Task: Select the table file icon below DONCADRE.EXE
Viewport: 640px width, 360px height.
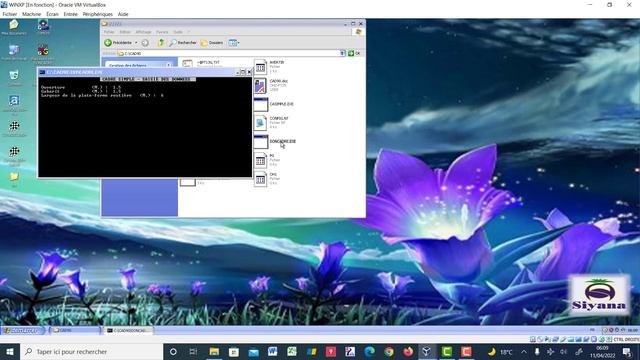Action: click(260, 160)
